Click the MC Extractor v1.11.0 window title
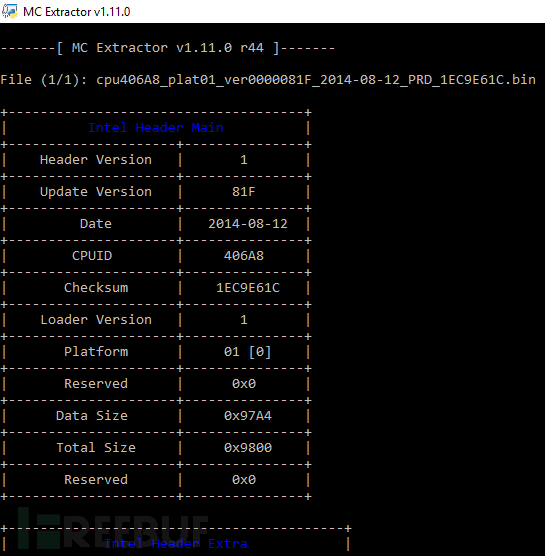The width and height of the screenshot is (545, 556). coord(77,12)
